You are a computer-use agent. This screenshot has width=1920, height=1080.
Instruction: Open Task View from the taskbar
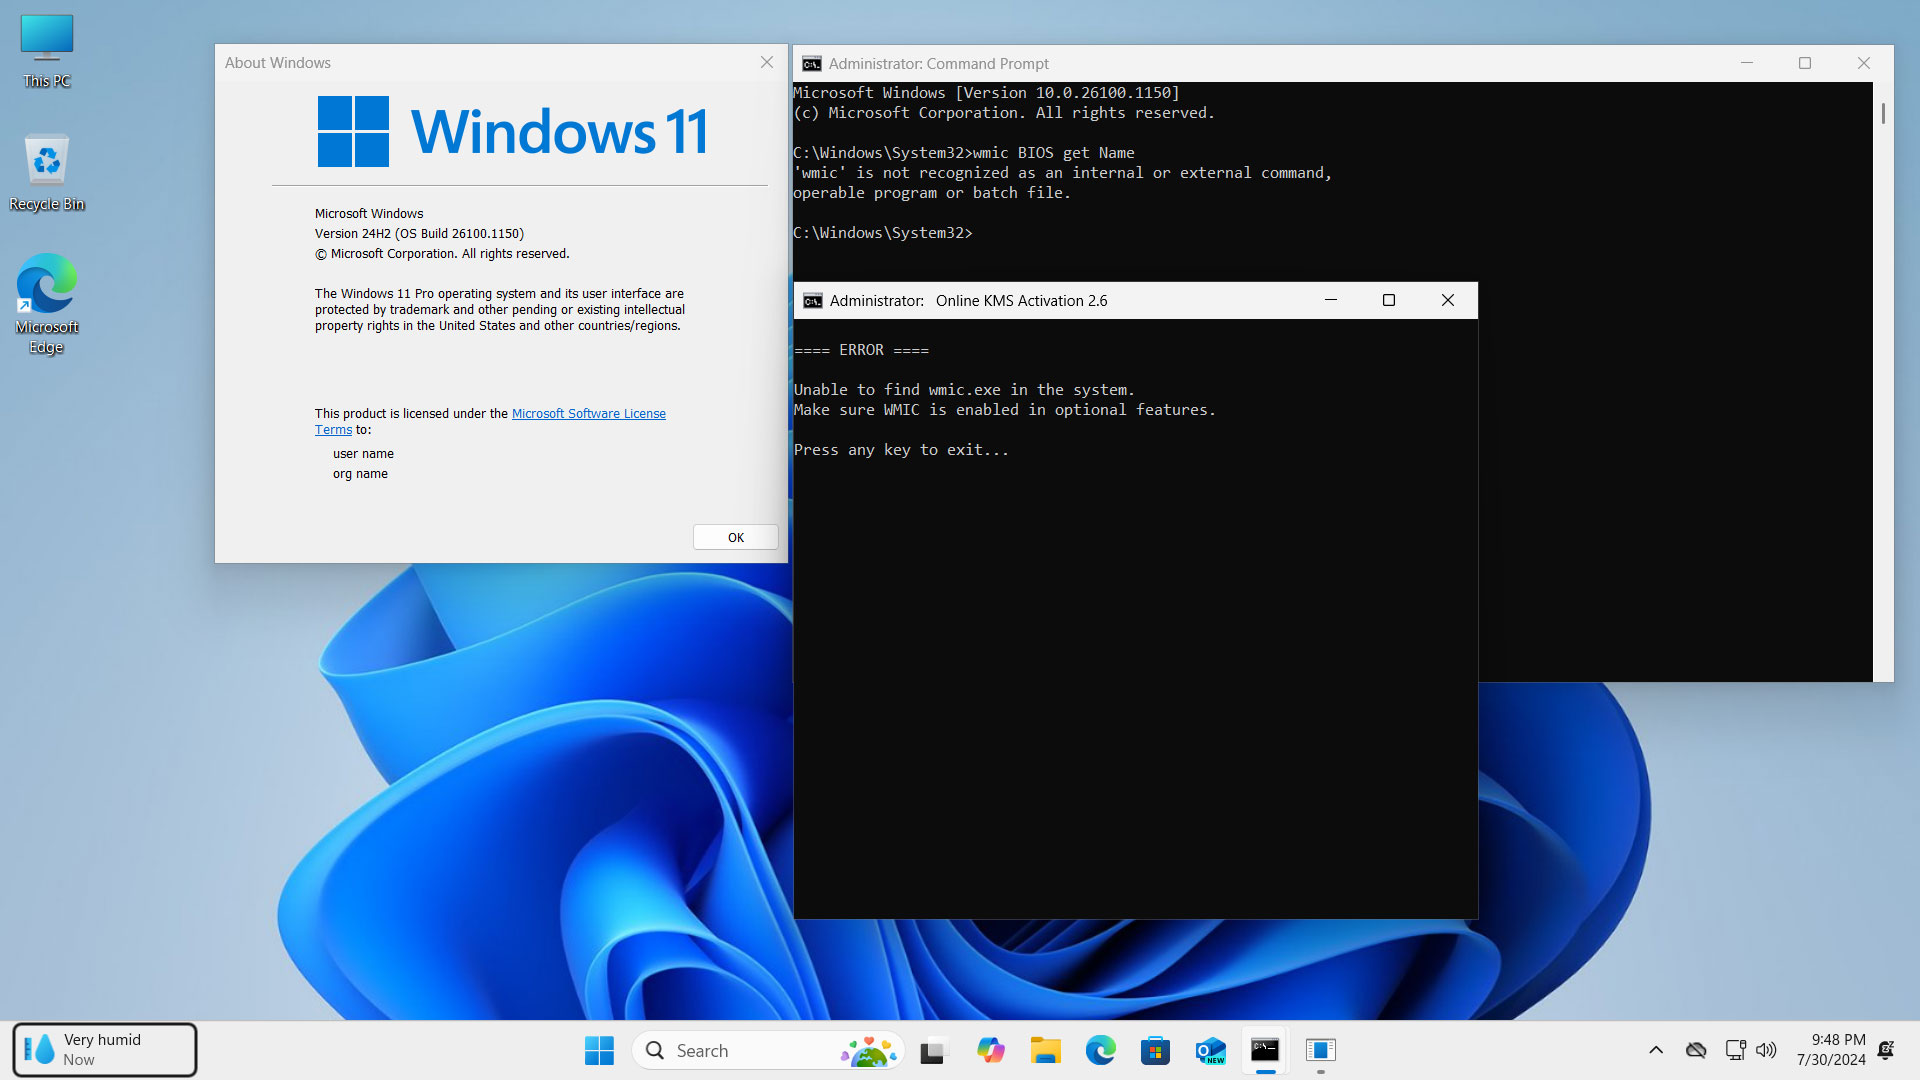point(933,1050)
